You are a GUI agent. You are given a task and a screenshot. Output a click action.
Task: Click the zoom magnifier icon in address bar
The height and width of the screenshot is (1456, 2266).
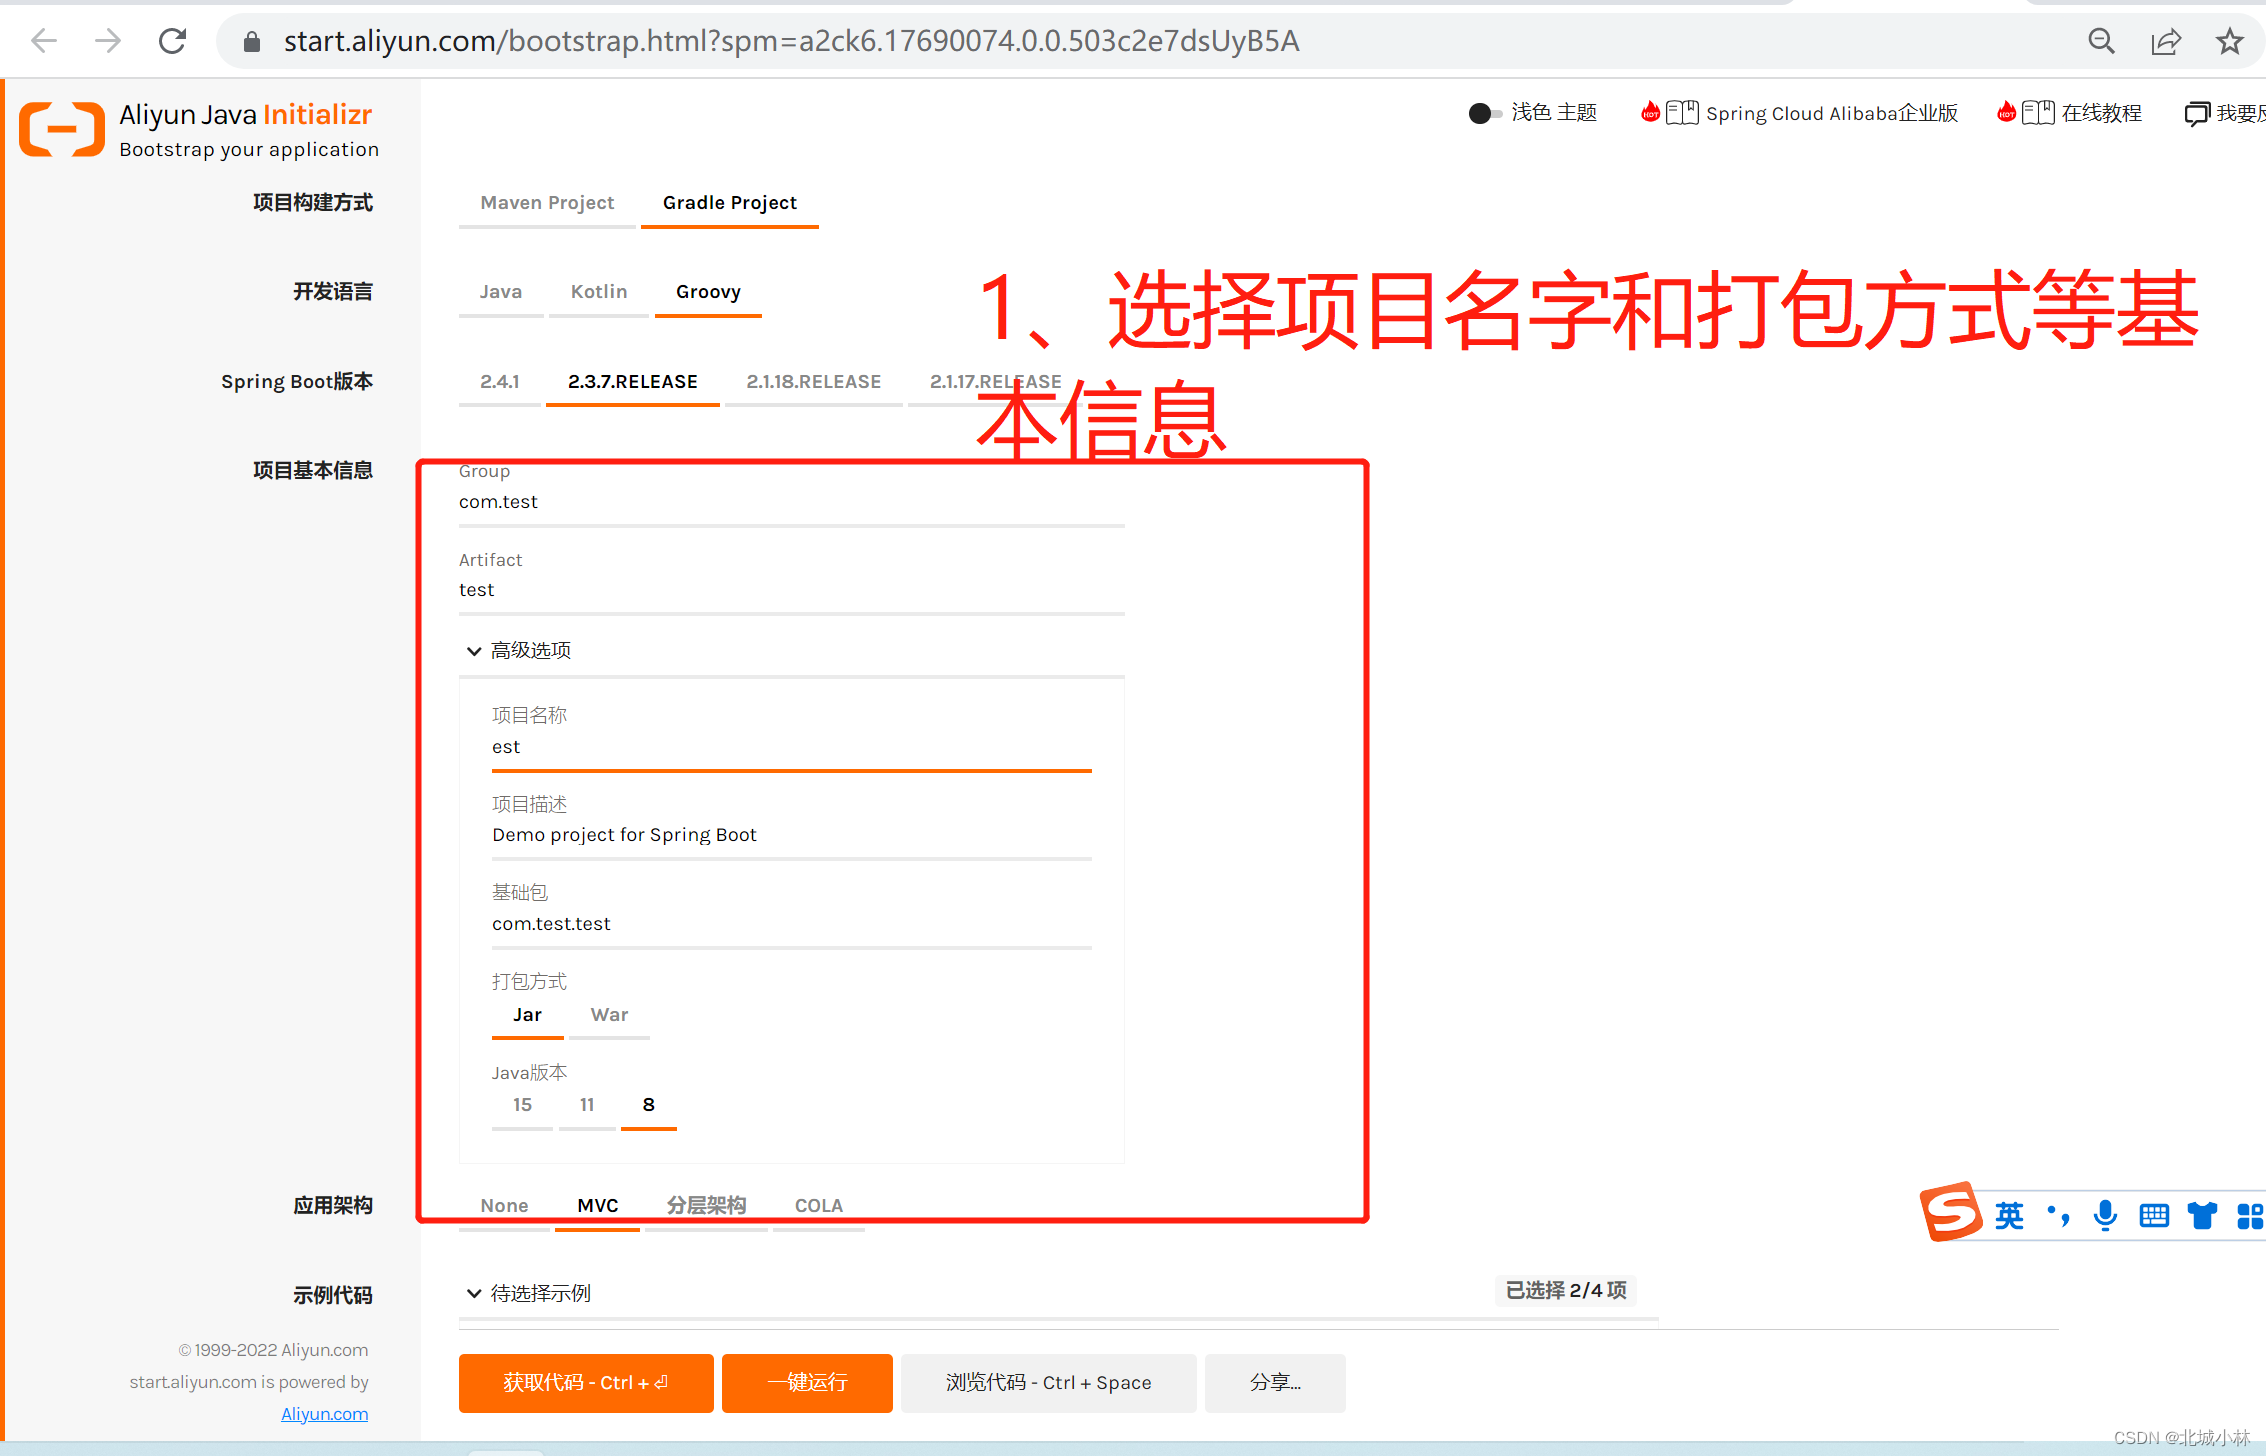click(x=2101, y=41)
